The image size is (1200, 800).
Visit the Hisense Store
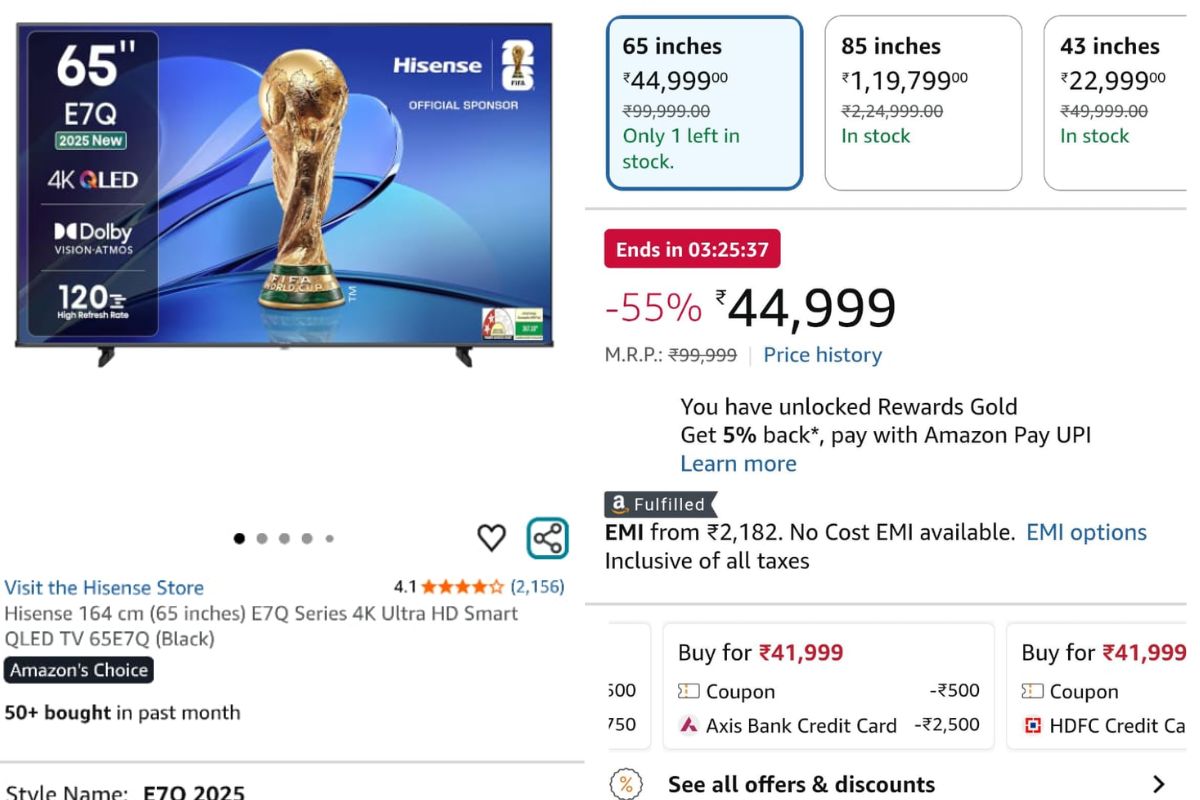click(x=104, y=587)
